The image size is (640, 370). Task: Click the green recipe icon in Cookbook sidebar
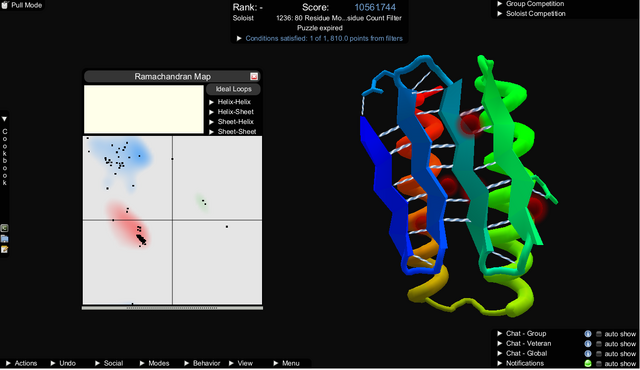click(x=4, y=228)
